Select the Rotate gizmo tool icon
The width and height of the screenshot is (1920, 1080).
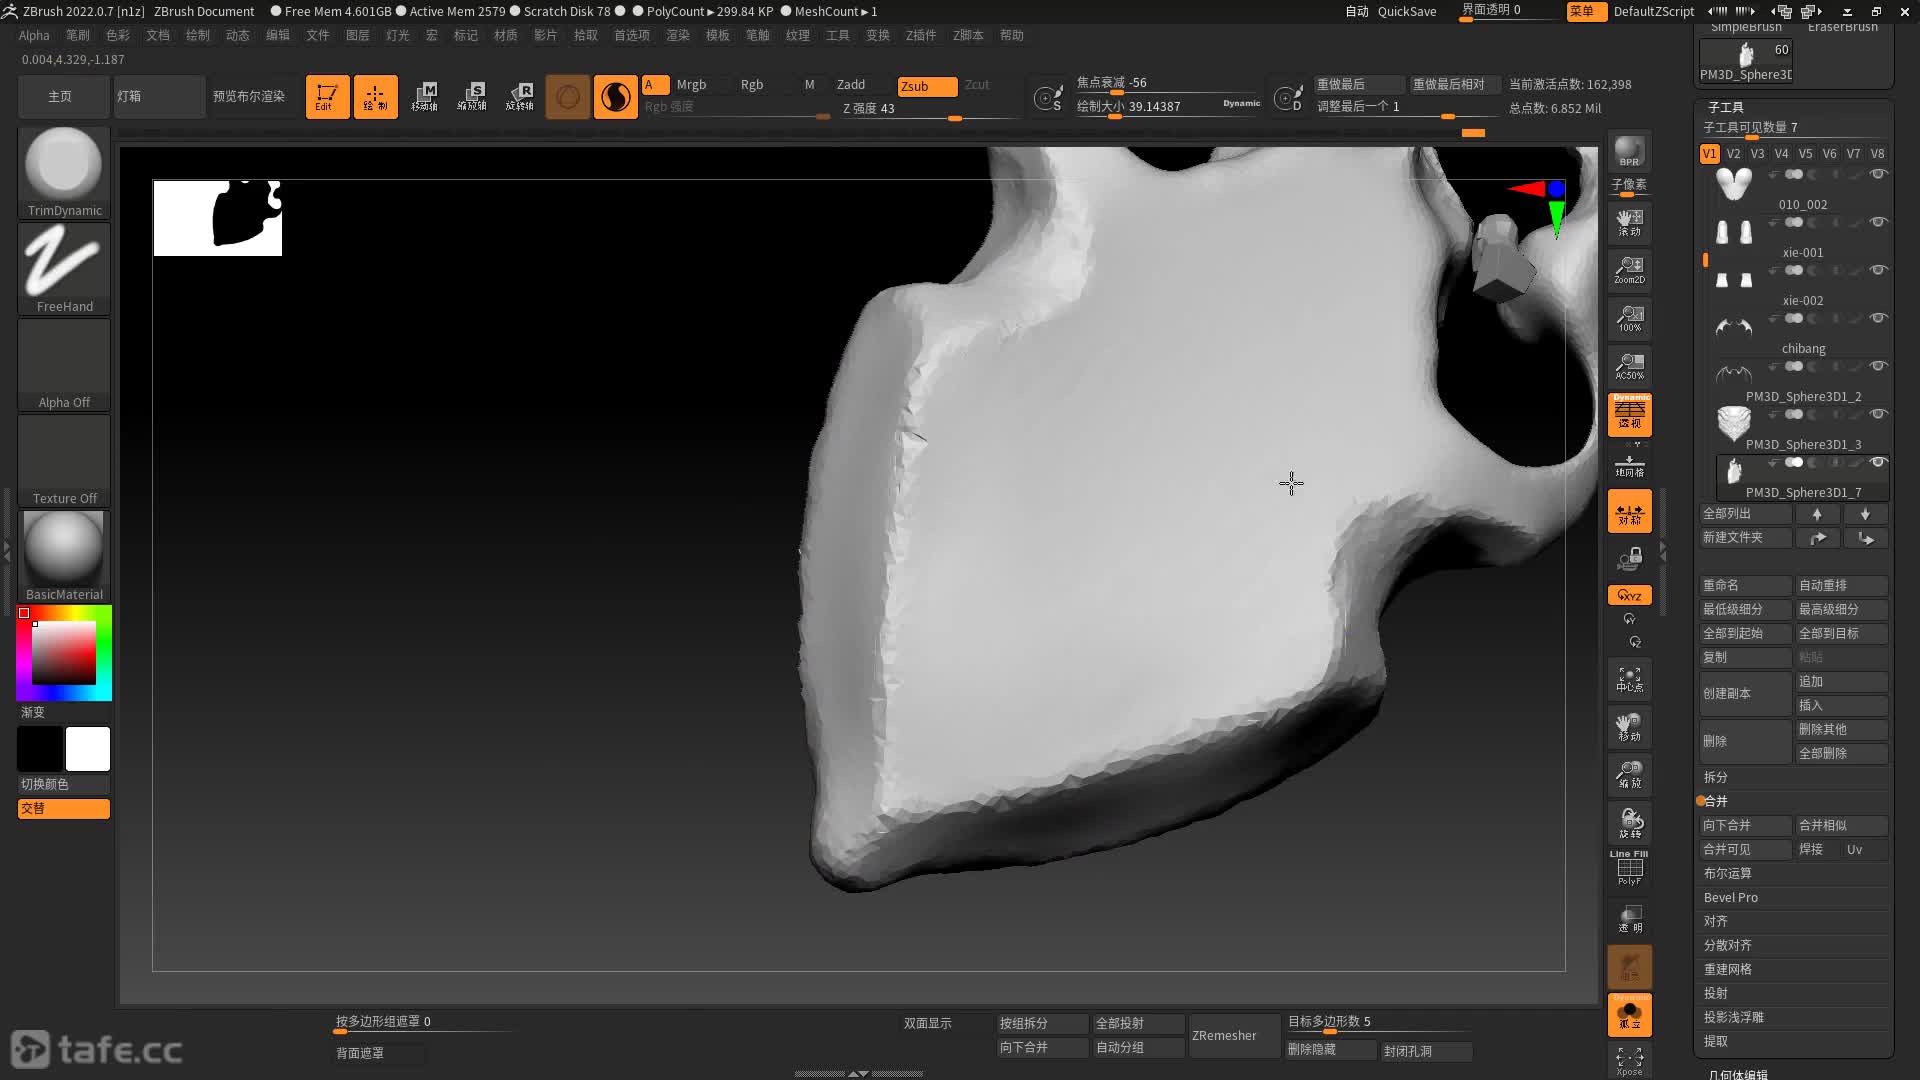tap(520, 97)
